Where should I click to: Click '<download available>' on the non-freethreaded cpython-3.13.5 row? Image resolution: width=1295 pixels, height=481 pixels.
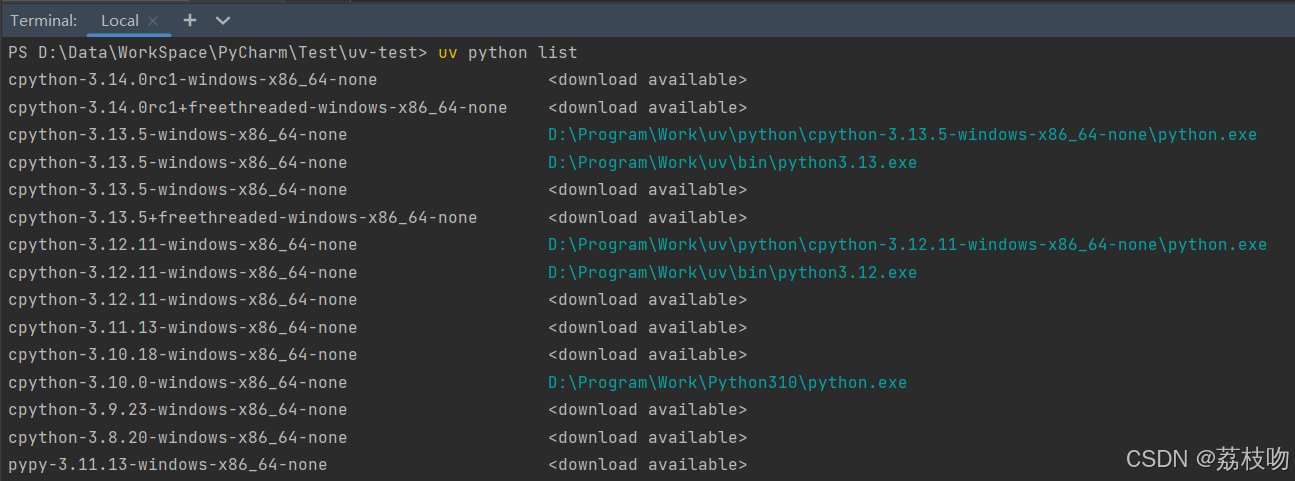(x=647, y=190)
